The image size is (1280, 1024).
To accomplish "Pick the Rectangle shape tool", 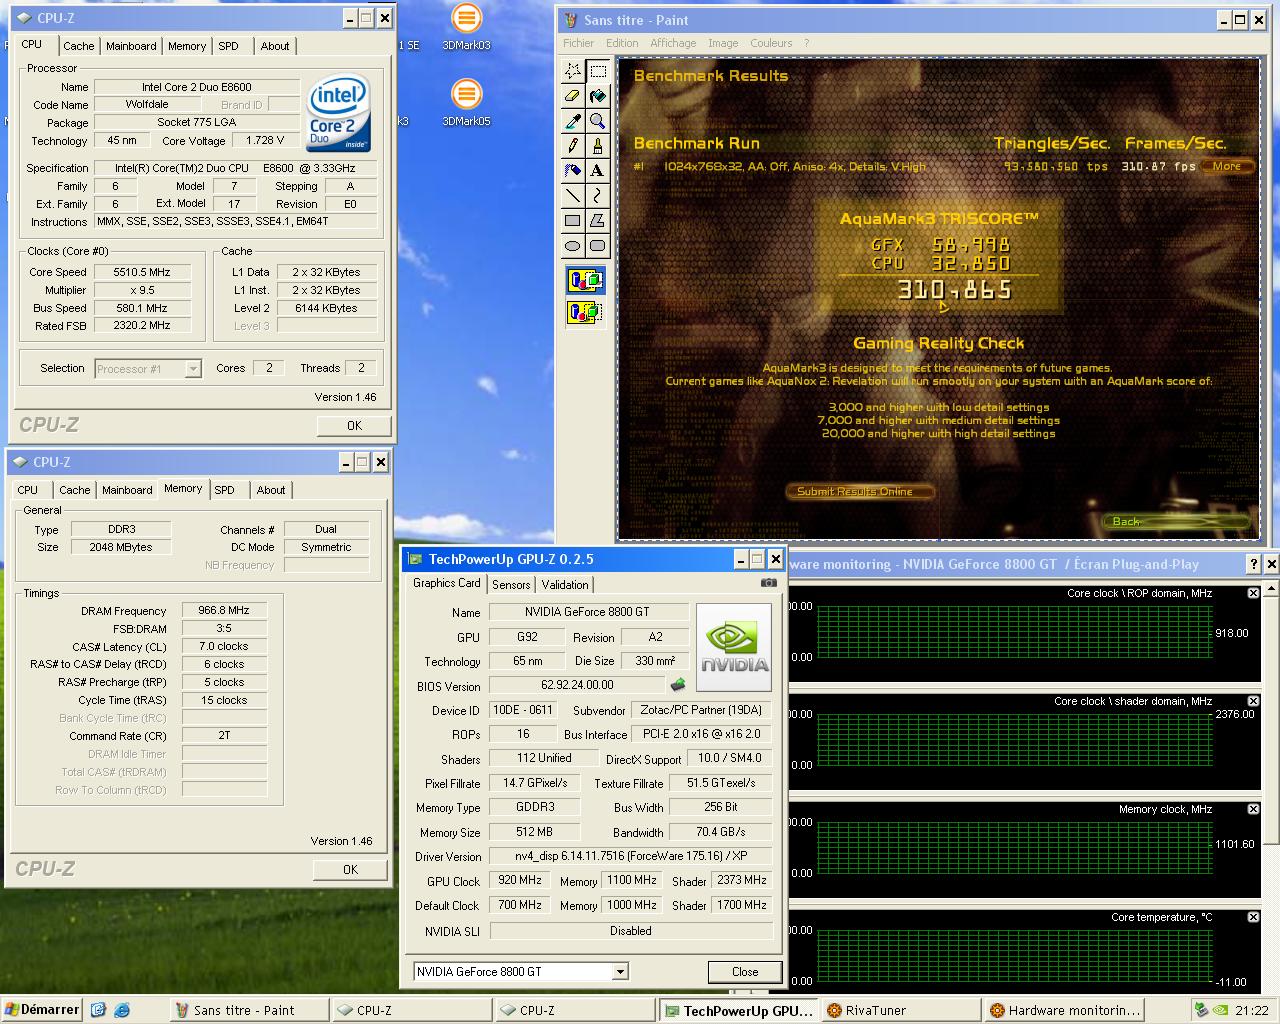I will tap(572, 221).
